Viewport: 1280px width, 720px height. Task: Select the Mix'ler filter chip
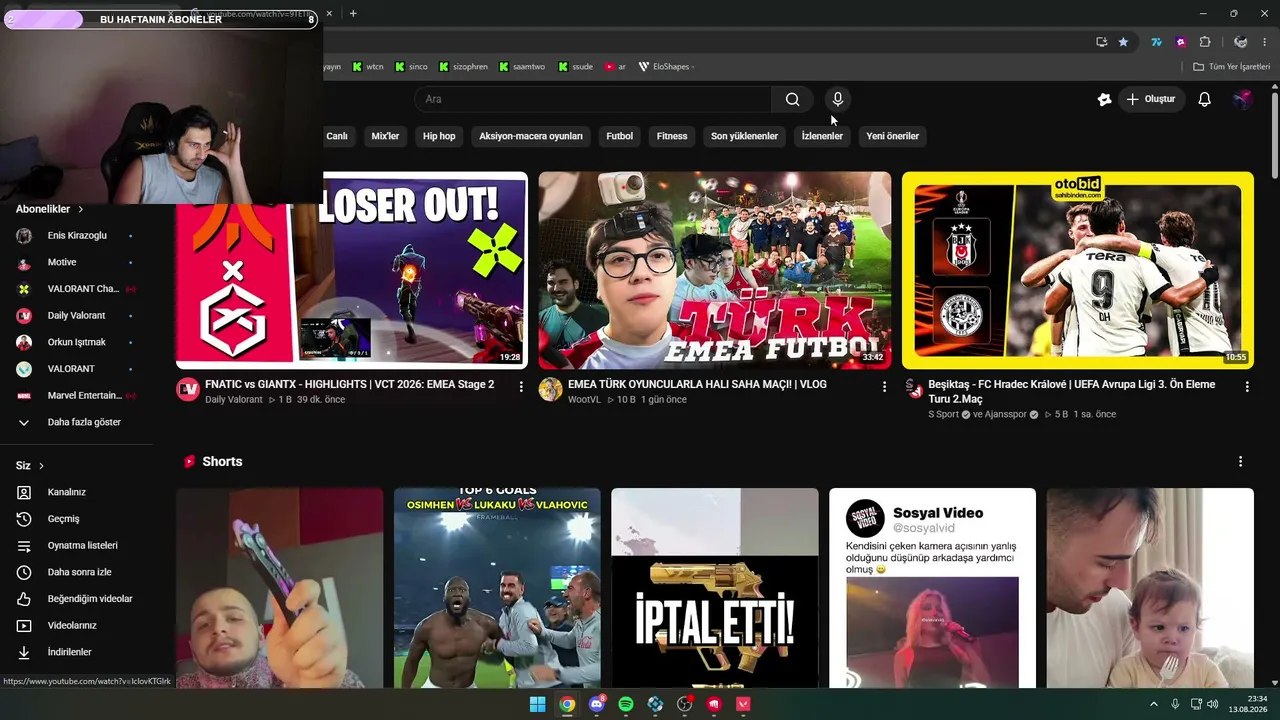click(x=385, y=136)
